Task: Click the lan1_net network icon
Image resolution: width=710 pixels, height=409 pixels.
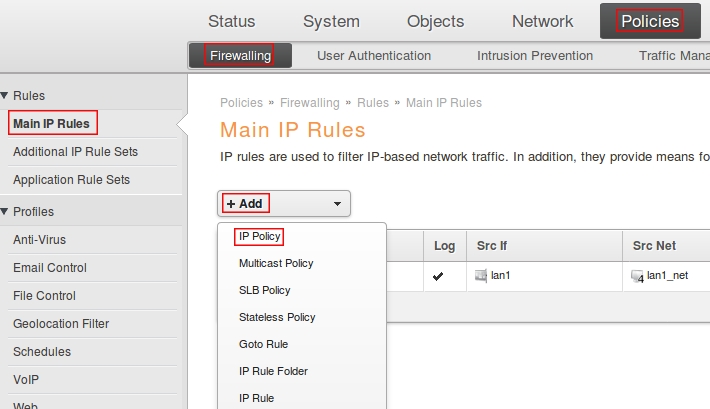Action: click(x=638, y=276)
